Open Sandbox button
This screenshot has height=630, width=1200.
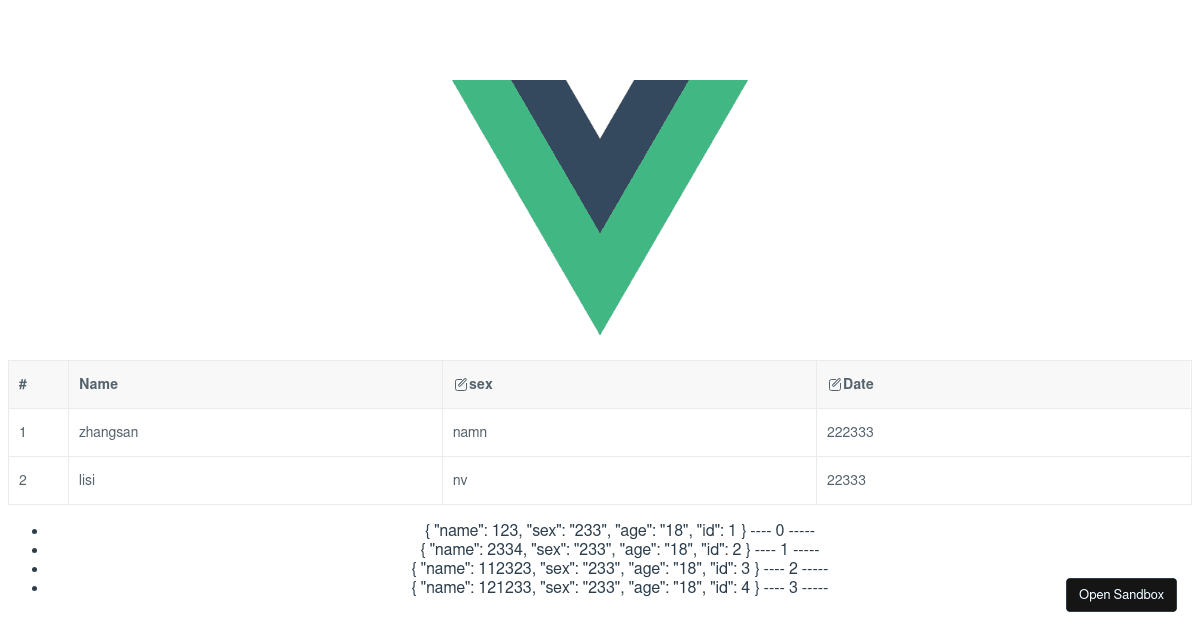tap(1121, 595)
